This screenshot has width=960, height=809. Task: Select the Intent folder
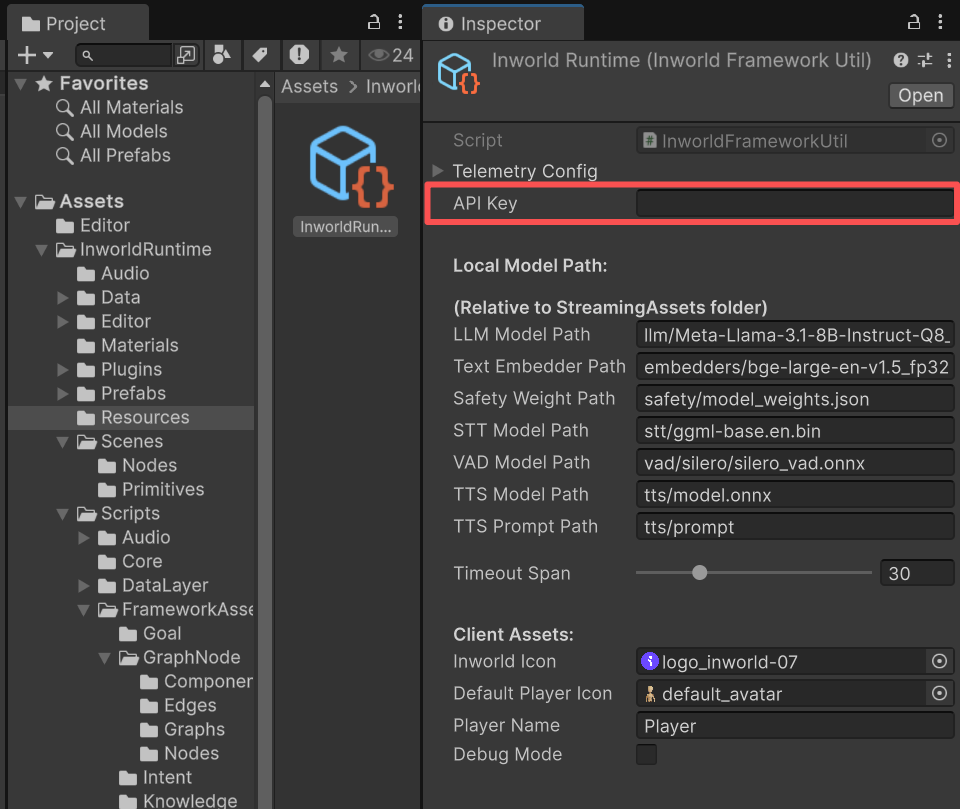coord(155,777)
